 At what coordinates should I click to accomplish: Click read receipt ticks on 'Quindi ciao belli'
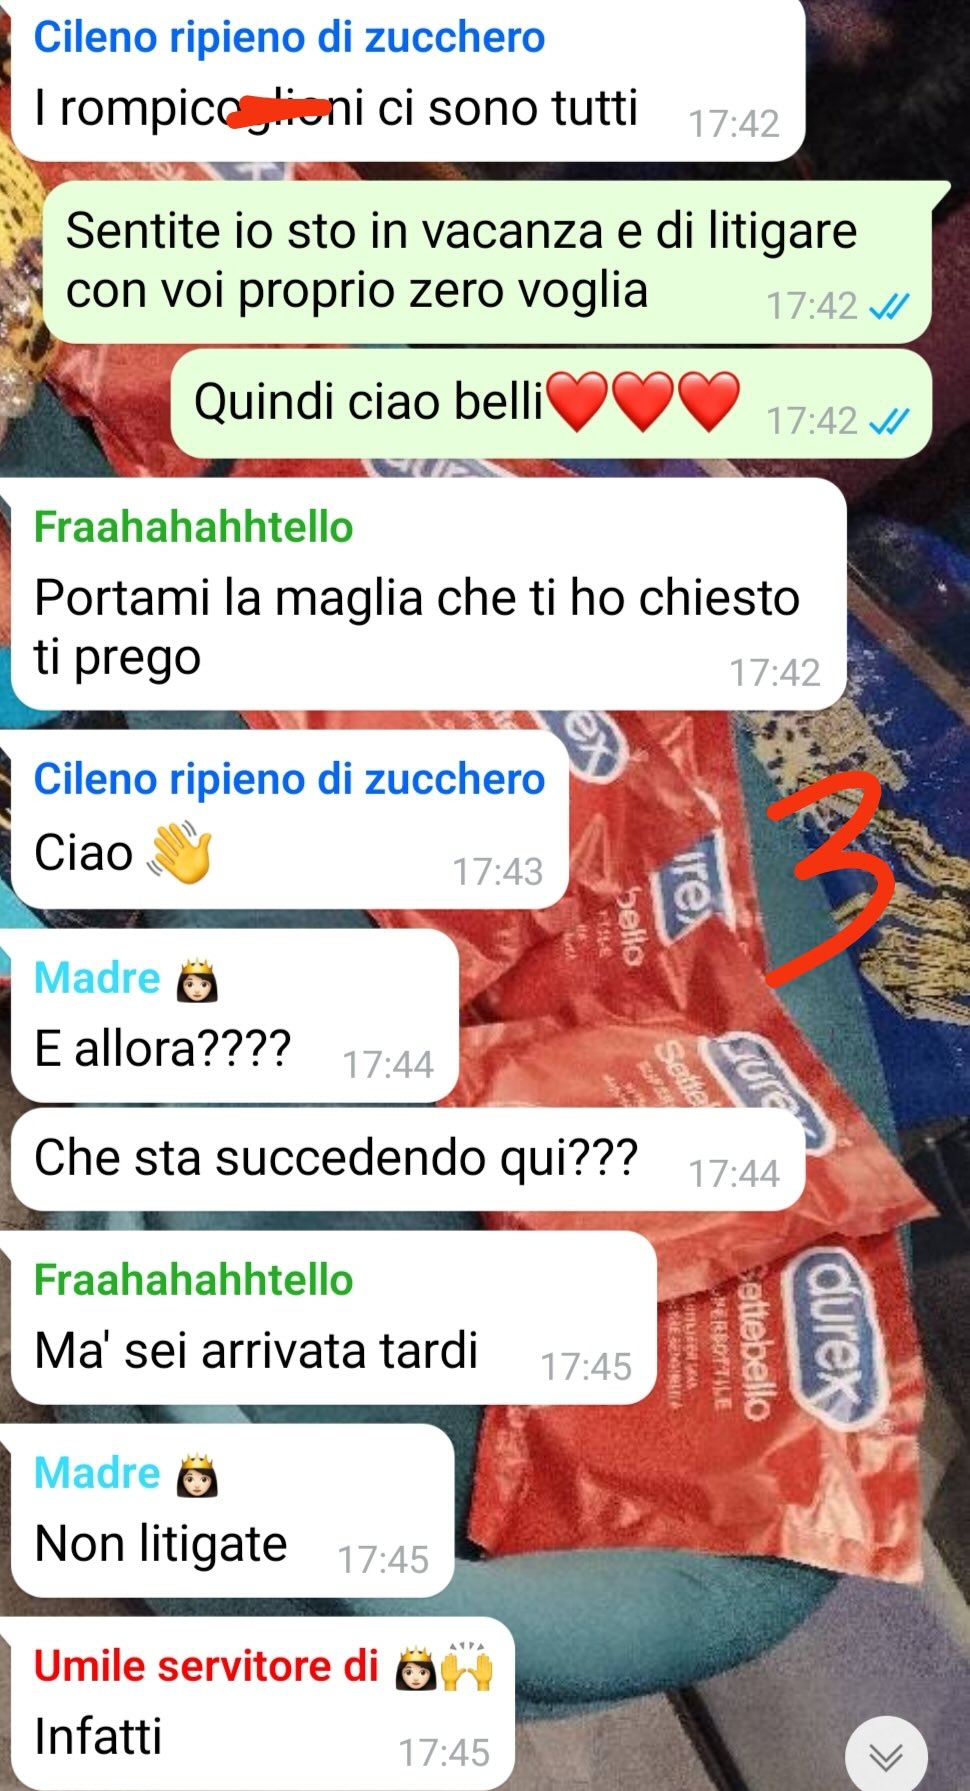pyautogui.click(x=889, y=421)
